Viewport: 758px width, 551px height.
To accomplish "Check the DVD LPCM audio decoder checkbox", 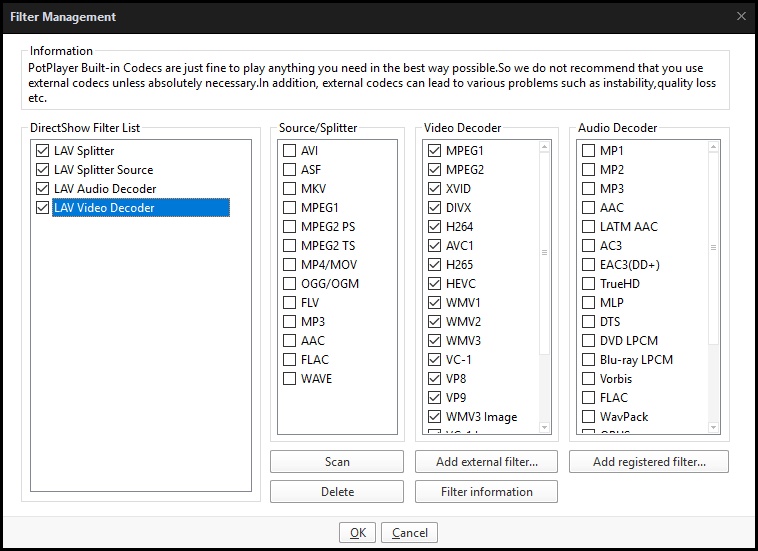I will (588, 341).
